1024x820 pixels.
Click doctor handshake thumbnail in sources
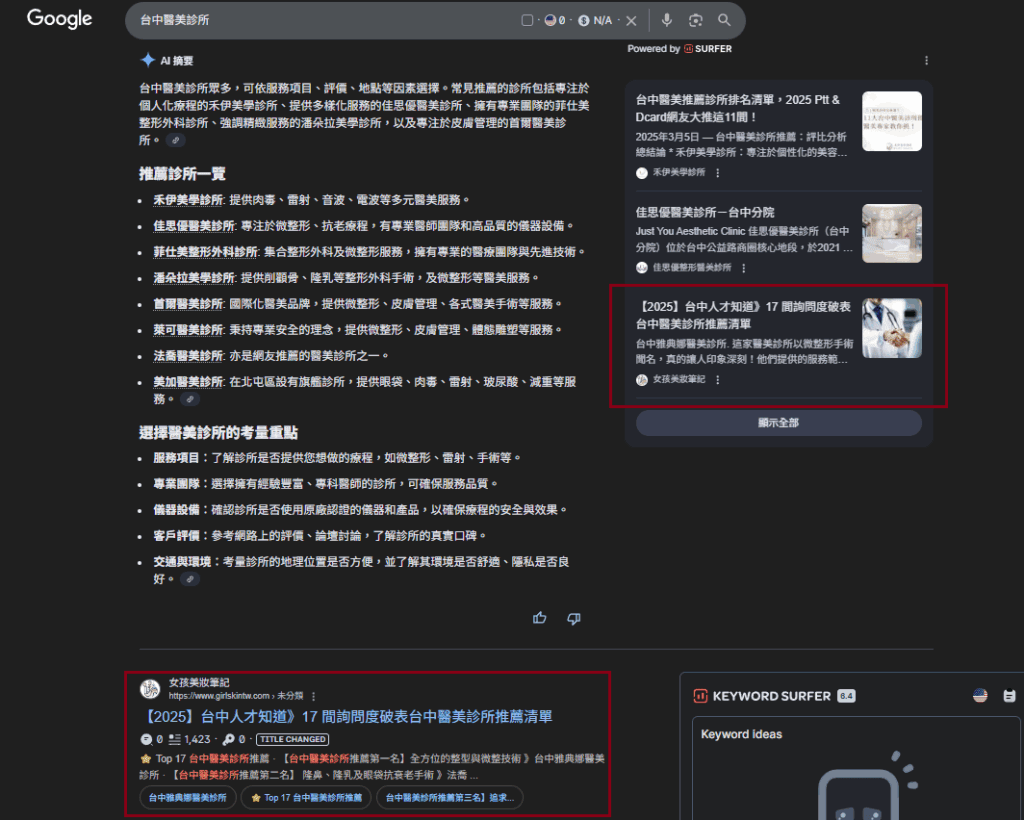click(x=891, y=328)
